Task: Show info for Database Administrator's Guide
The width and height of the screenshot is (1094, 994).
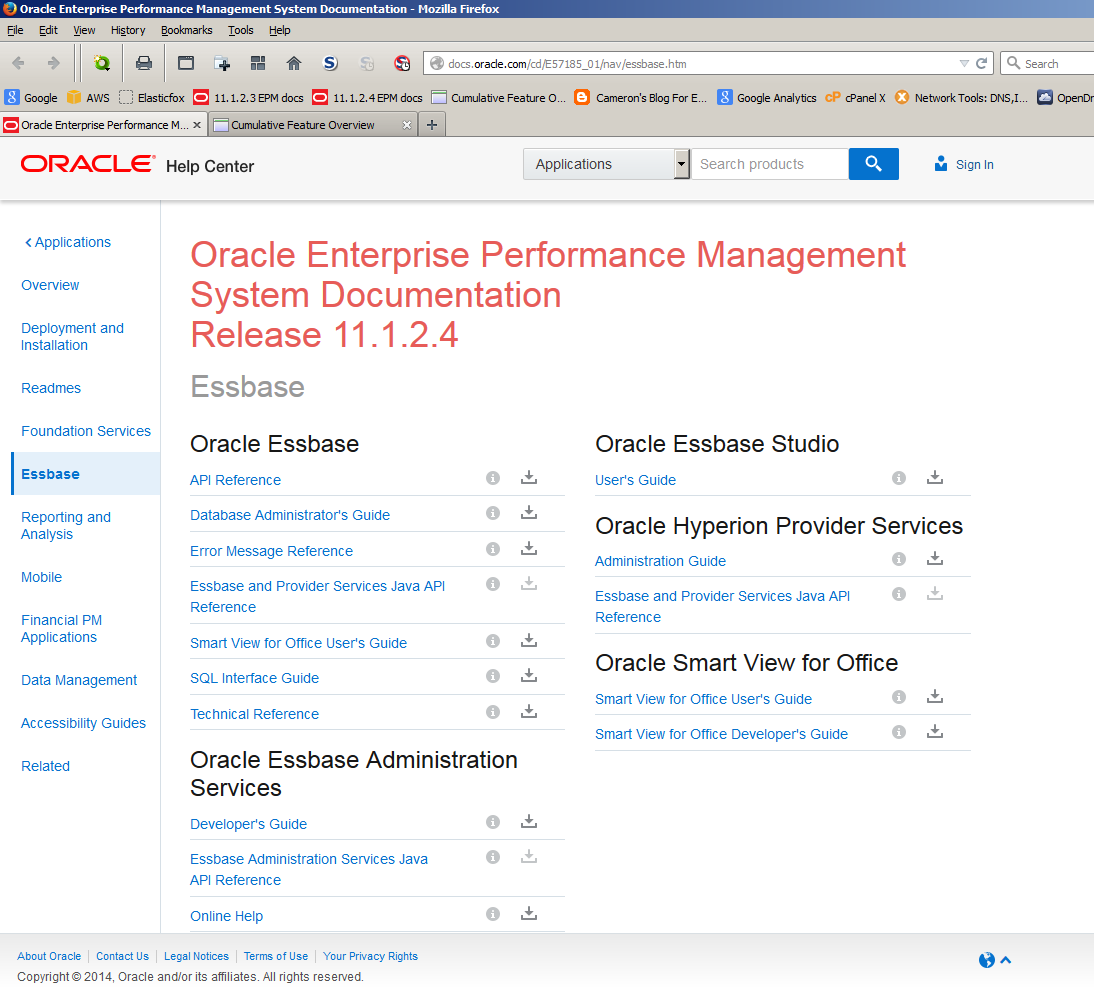Action: point(493,513)
